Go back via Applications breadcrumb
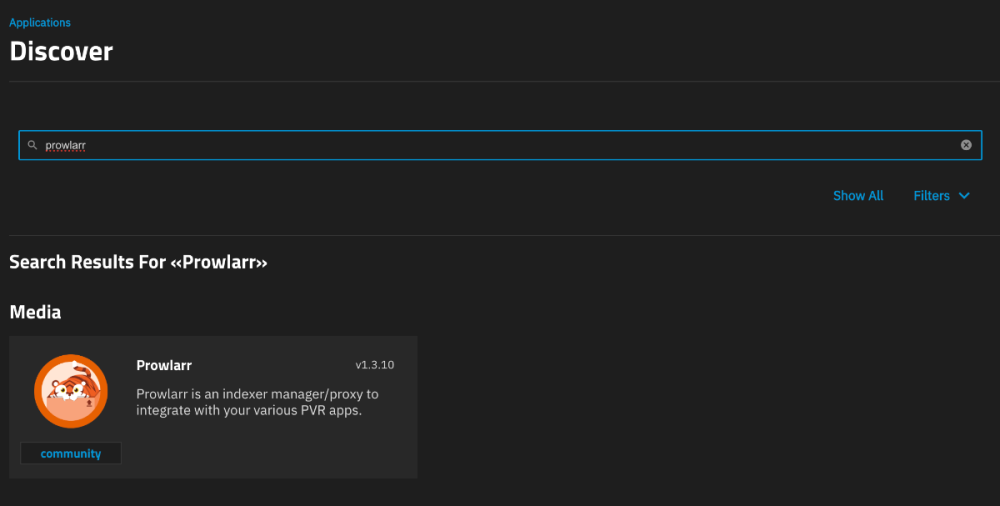Screen dimensions: 1000x506 (40, 22)
